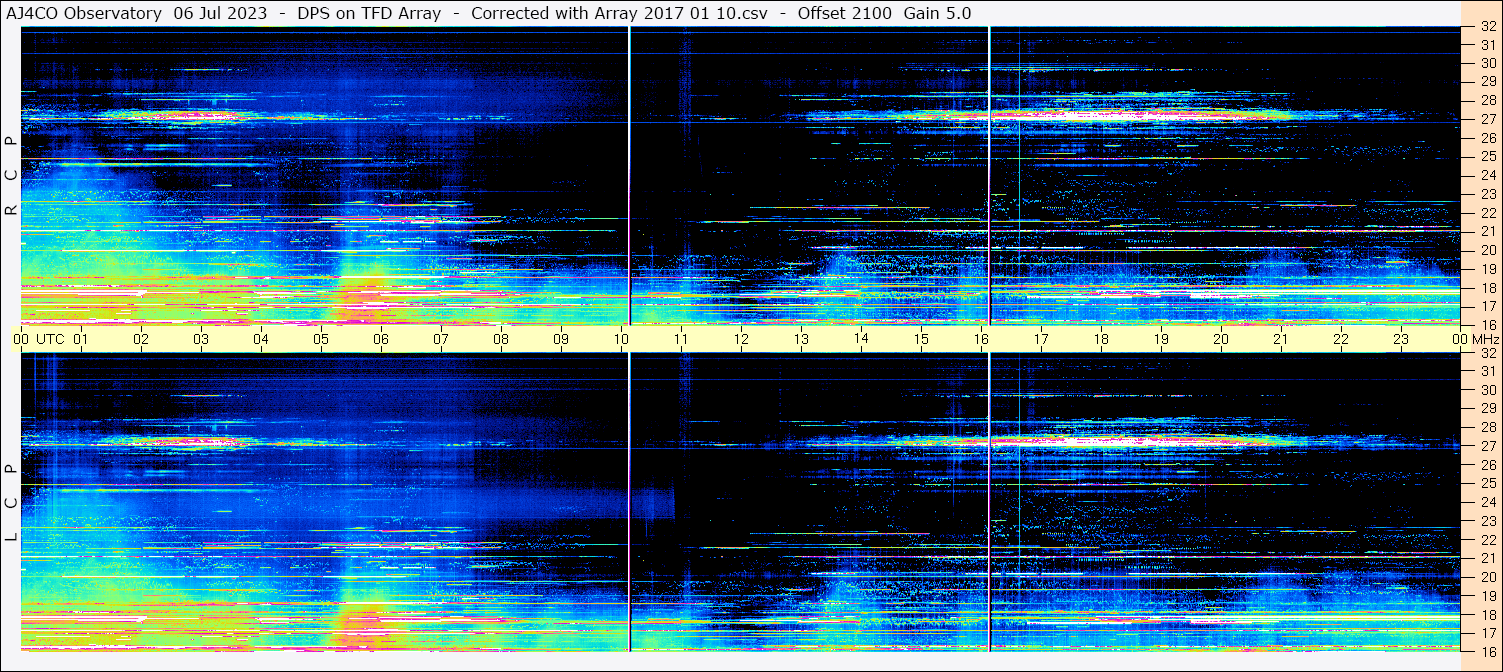
Task: Click the 'AJ4CO Observatory' title text
Action: point(84,13)
